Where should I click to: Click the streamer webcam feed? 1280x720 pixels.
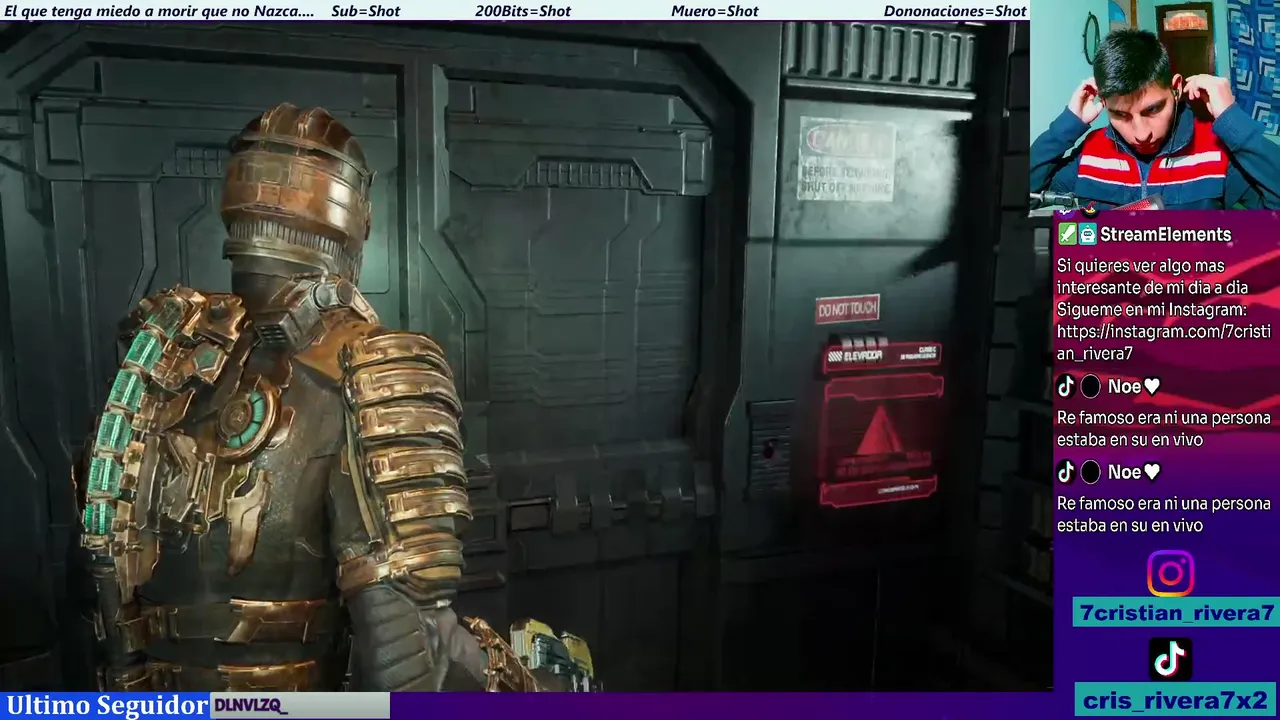(x=1155, y=104)
